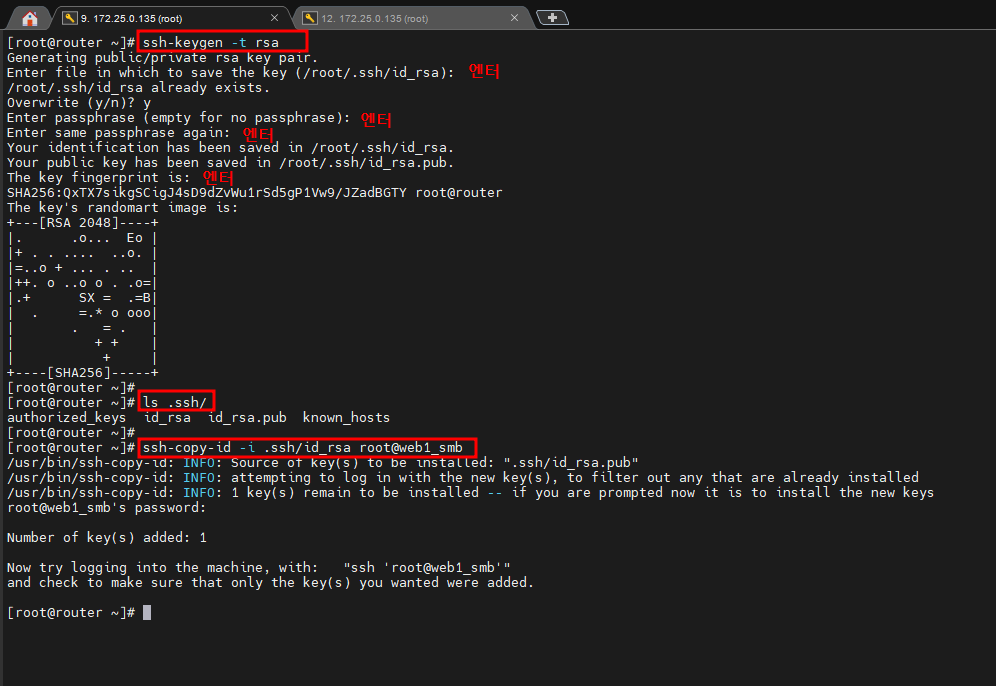Click the 'Overwrite (y/n)? y' line
The height and width of the screenshot is (686, 996).
click(x=79, y=103)
